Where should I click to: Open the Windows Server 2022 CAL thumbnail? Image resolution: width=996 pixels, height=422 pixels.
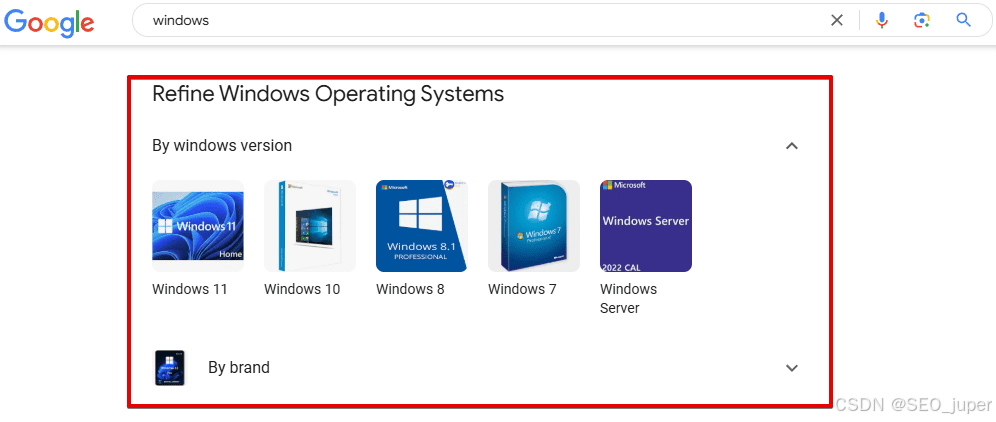coord(646,226)
